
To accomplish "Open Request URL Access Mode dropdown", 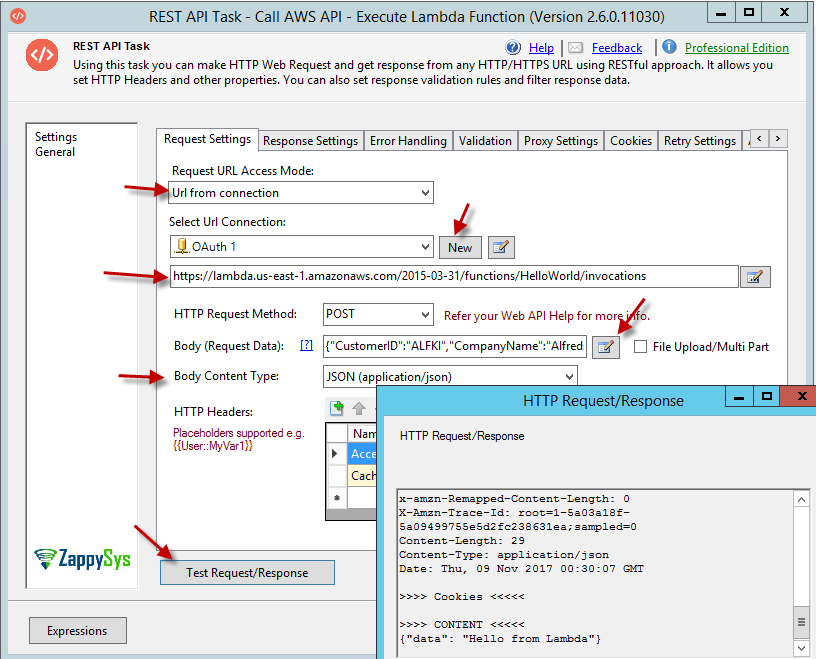I will click(301, 193).
